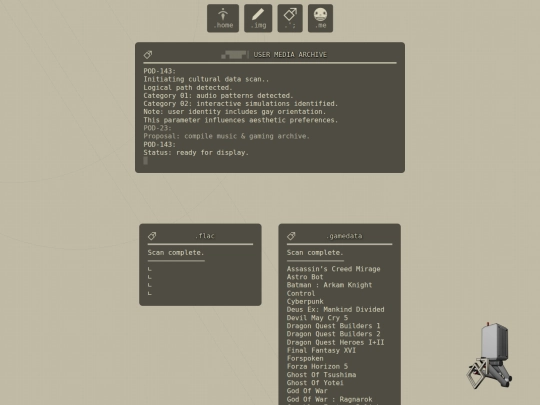Click the tag icon in the .flac panel
Image resolution: width=540 pixels, height=405 pixels.
[x=152, y=236]
